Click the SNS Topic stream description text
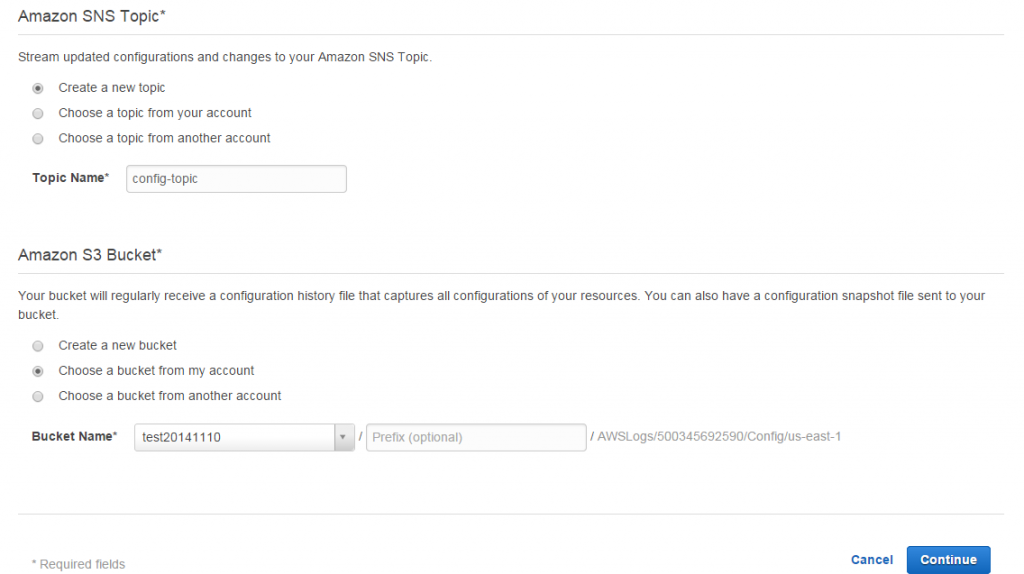Viewport: 1024px width, 574px height. (225, 57)
